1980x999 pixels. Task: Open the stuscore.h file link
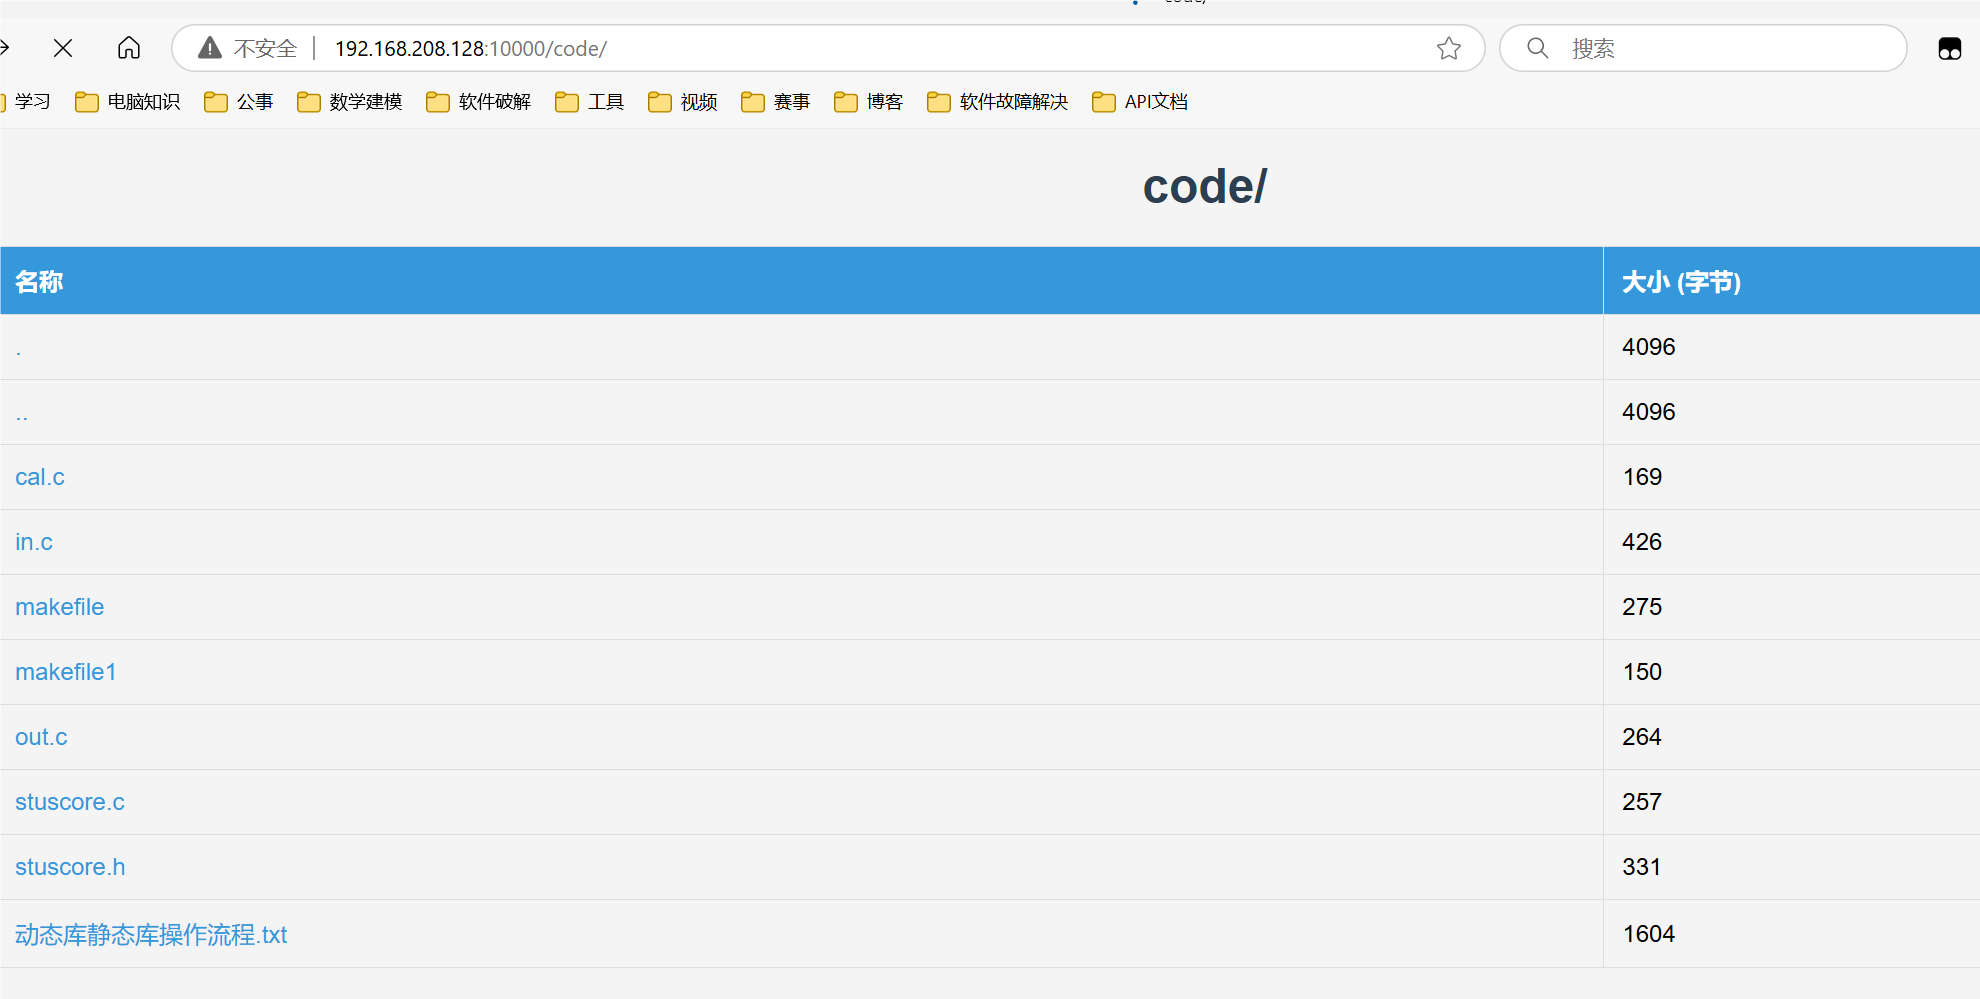(x=70, y=867)
